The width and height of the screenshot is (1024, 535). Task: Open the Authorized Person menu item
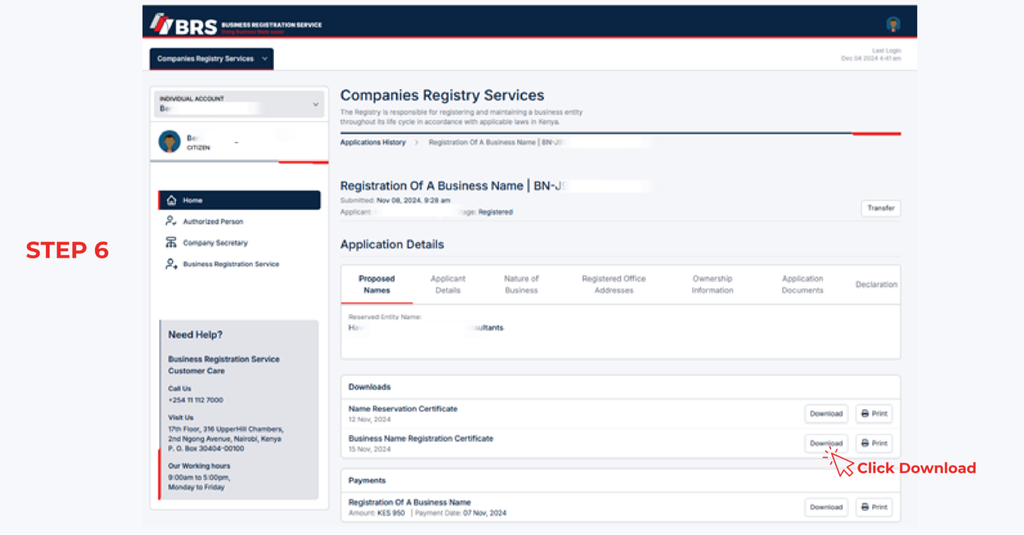213,221
